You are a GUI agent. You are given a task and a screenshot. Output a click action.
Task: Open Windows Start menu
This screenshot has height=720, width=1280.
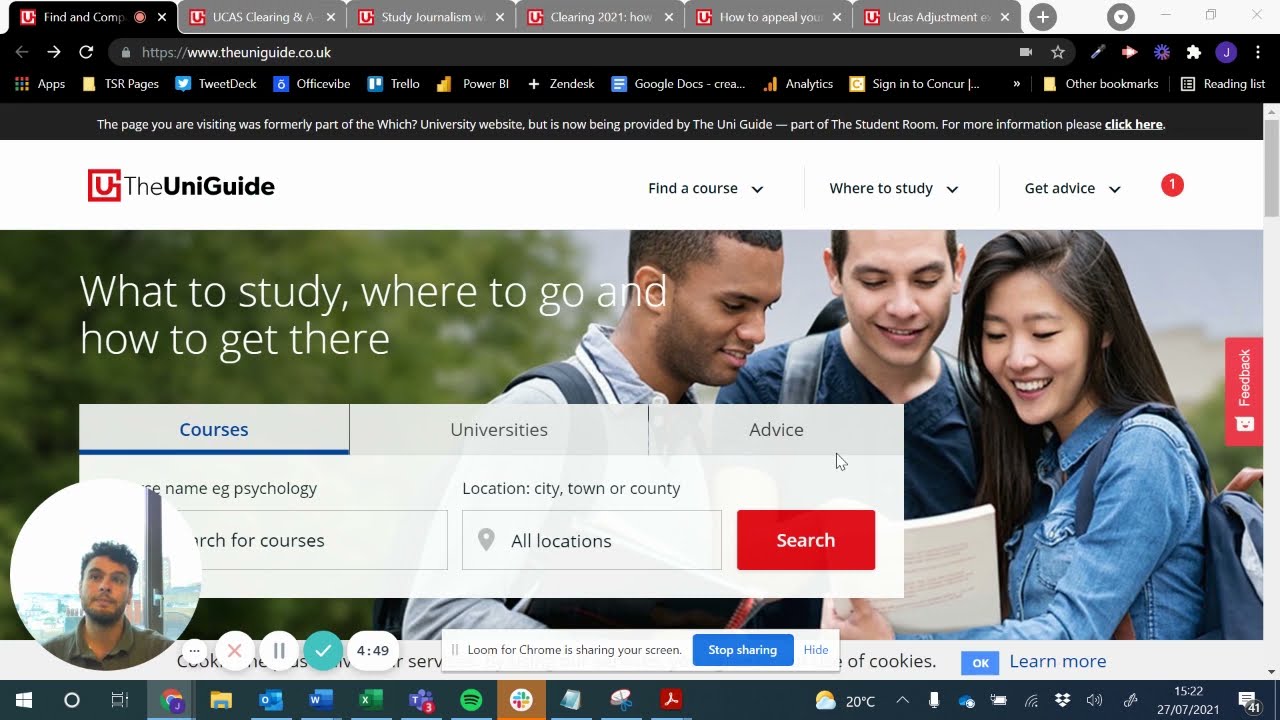pyautogui.click(x=24, y=700)
